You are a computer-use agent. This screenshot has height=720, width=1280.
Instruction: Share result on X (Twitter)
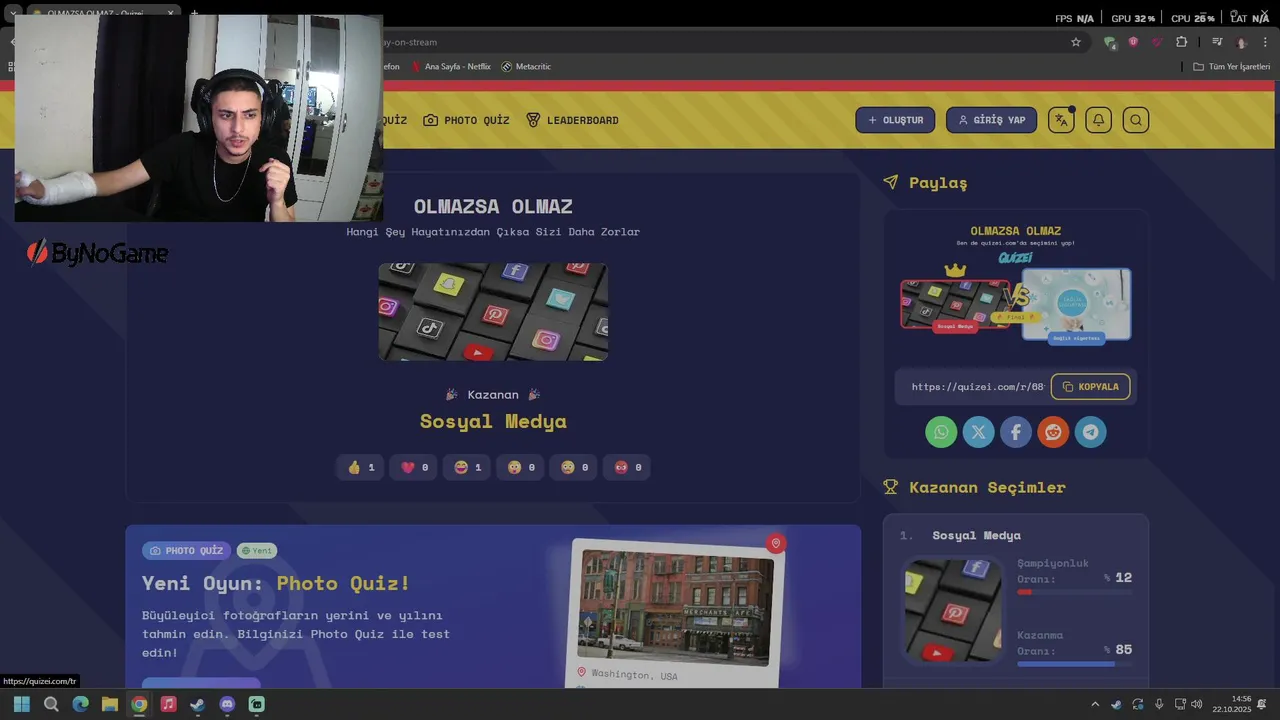pyautogui.click(x=978, y=432)
